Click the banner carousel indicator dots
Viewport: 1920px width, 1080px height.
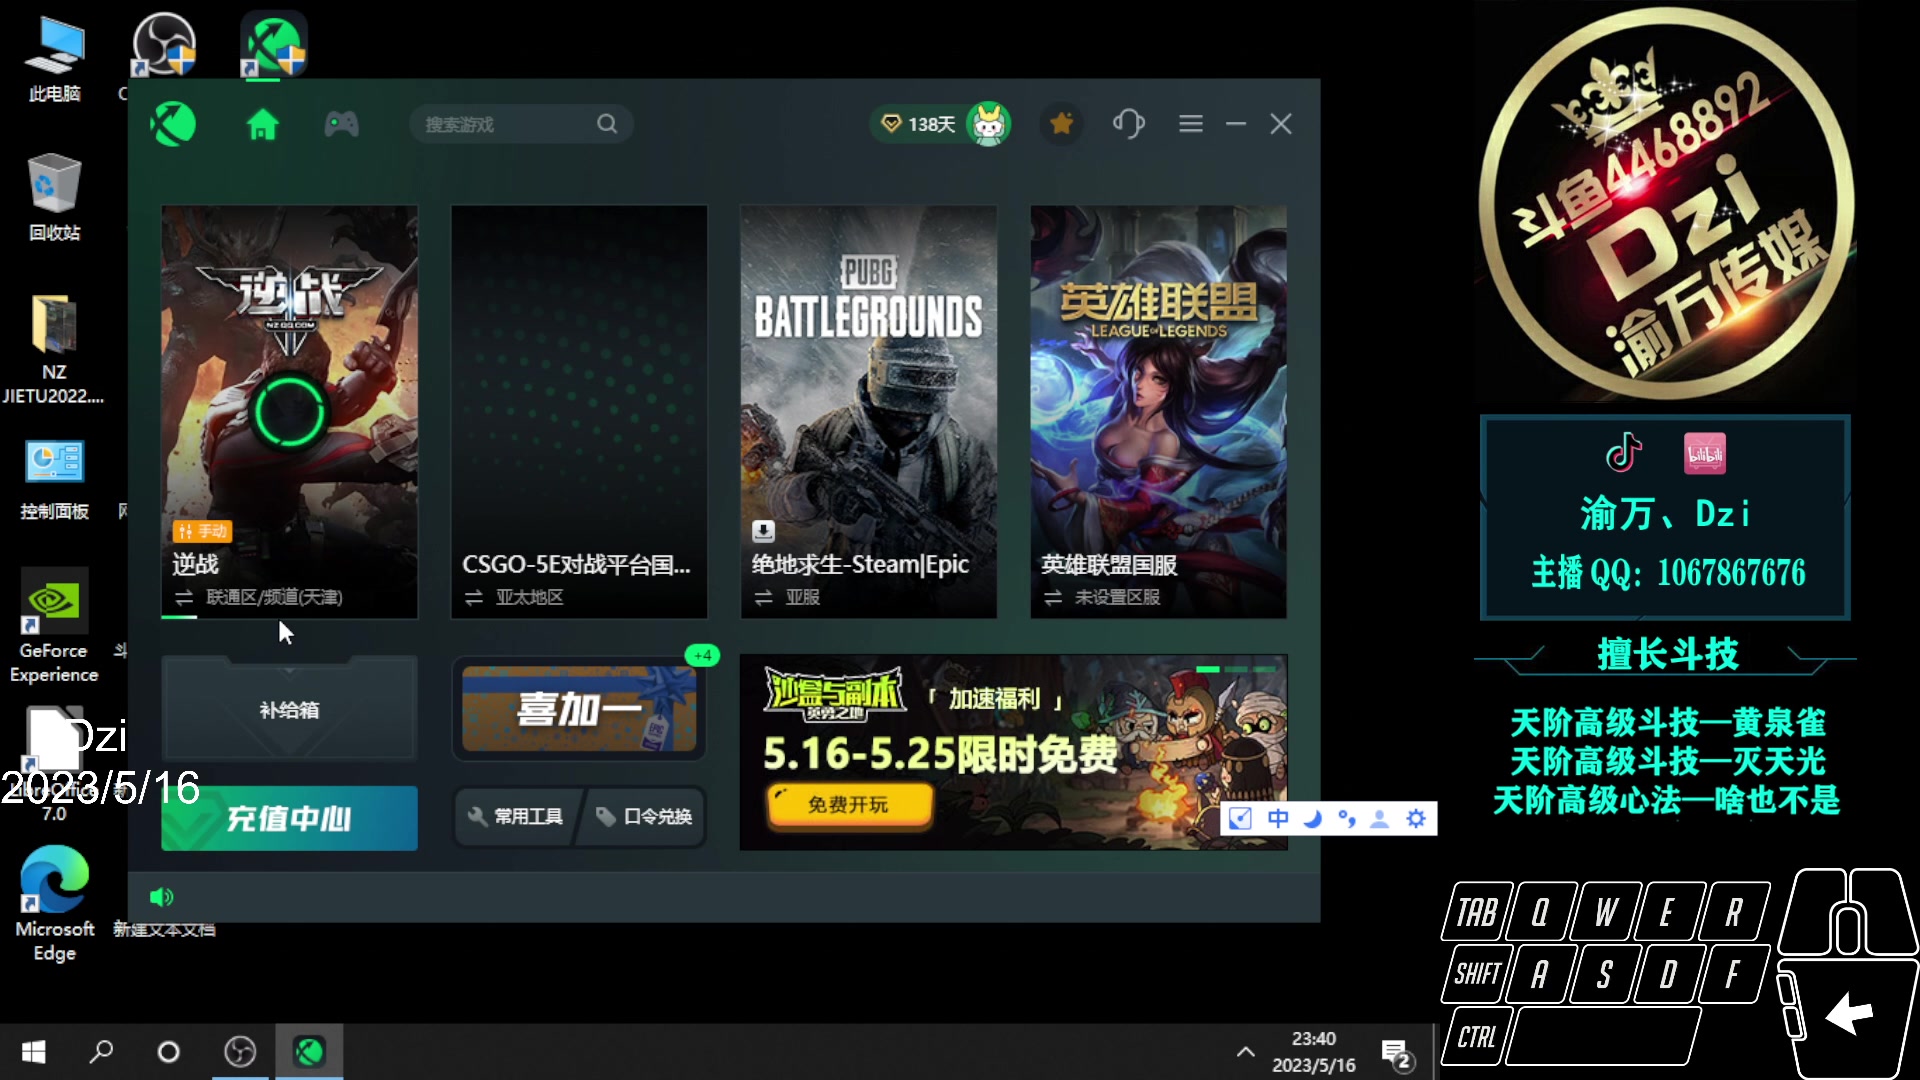click(1236, 669)
